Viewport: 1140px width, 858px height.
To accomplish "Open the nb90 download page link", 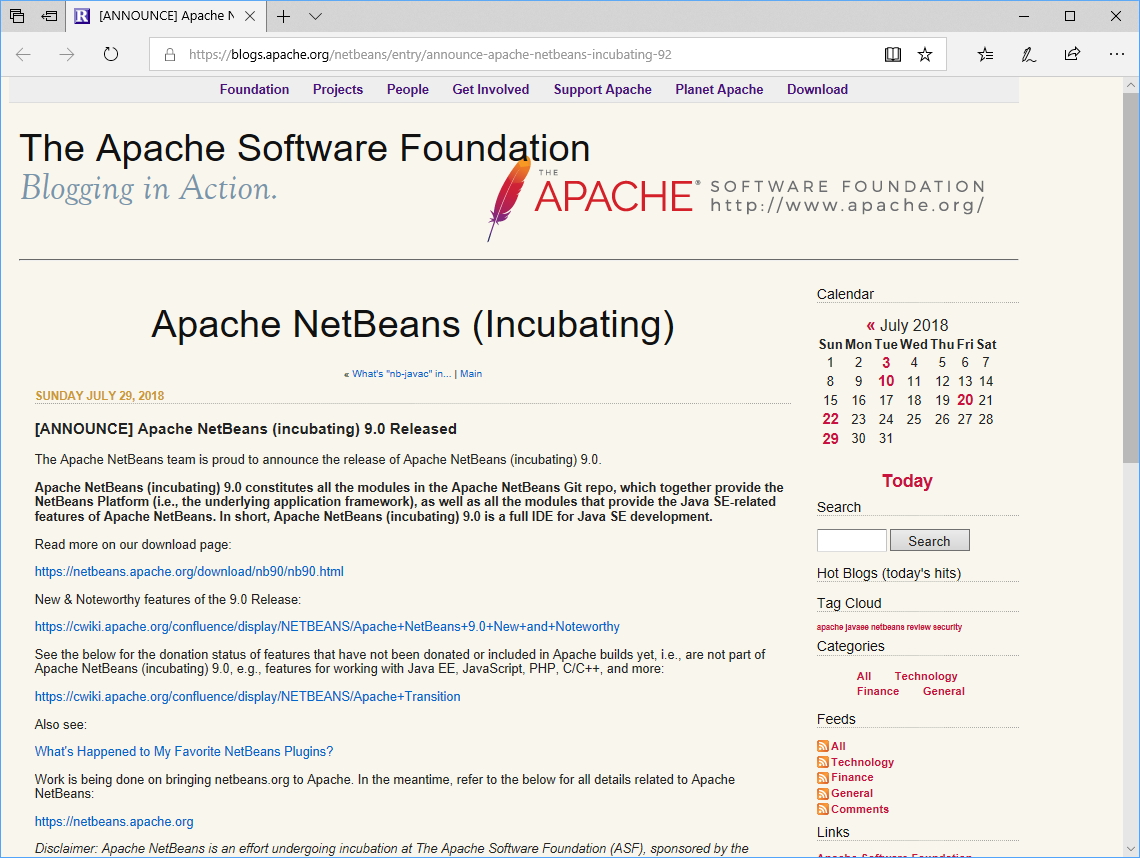I will 189,571.
